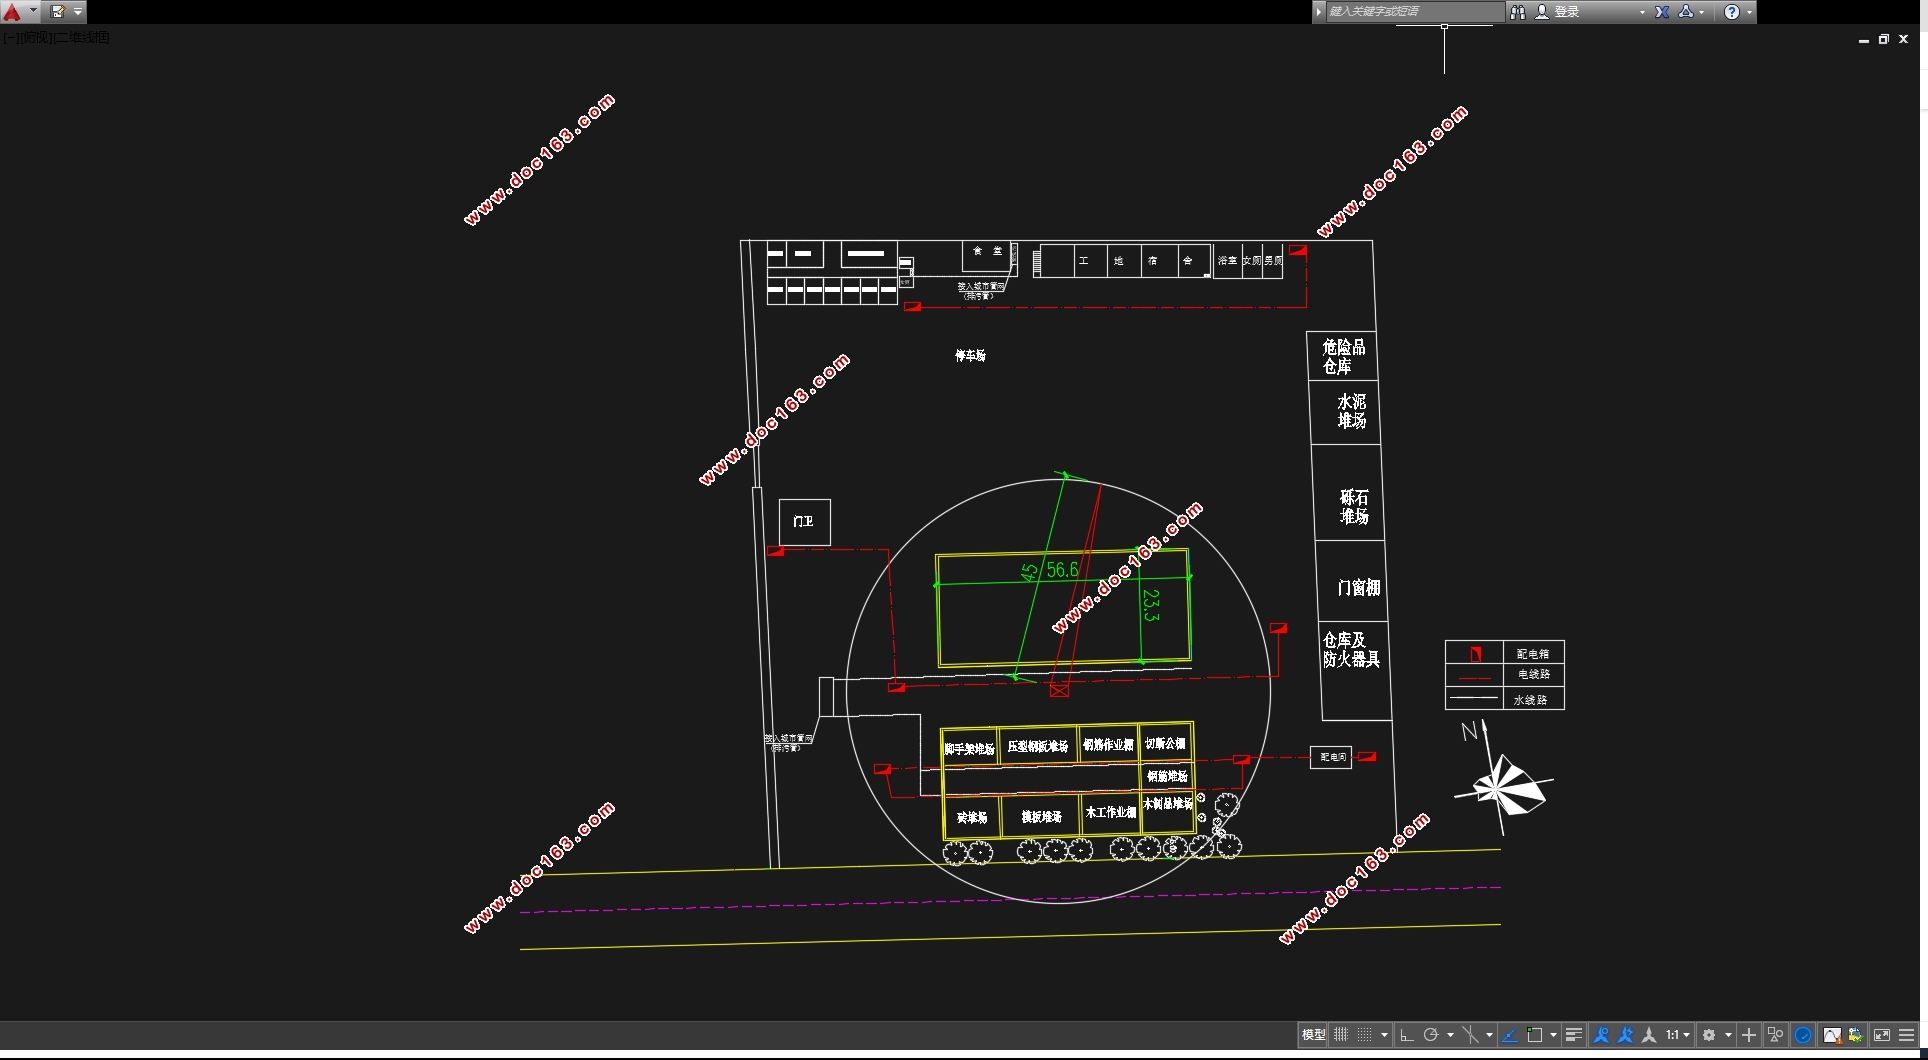The width and height of the screenshot is (1928, 1060).
Task: Expand the workspace switching dropdown arrow
Action: [1728, 1035]
